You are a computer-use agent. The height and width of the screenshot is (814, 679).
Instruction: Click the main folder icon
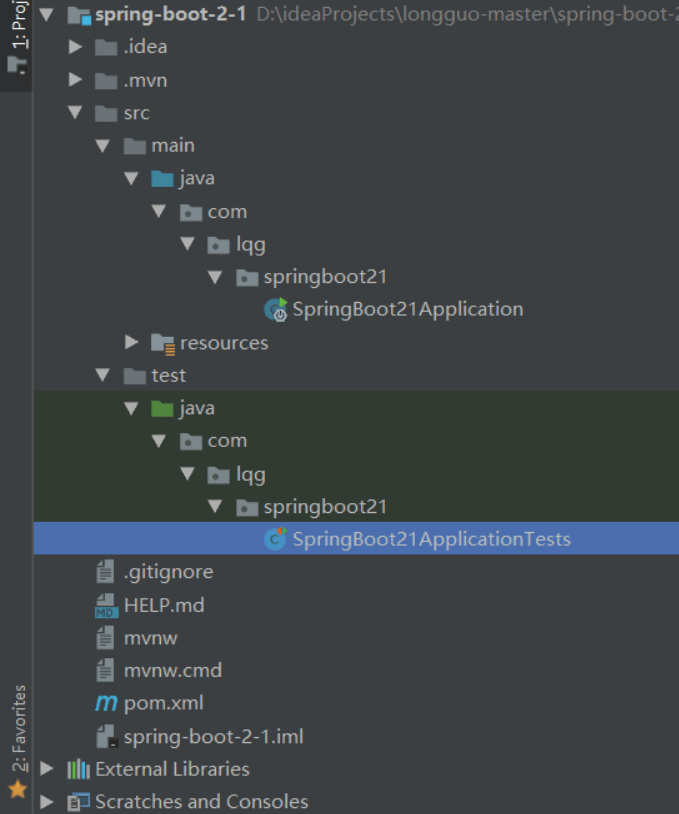point(135,146)
